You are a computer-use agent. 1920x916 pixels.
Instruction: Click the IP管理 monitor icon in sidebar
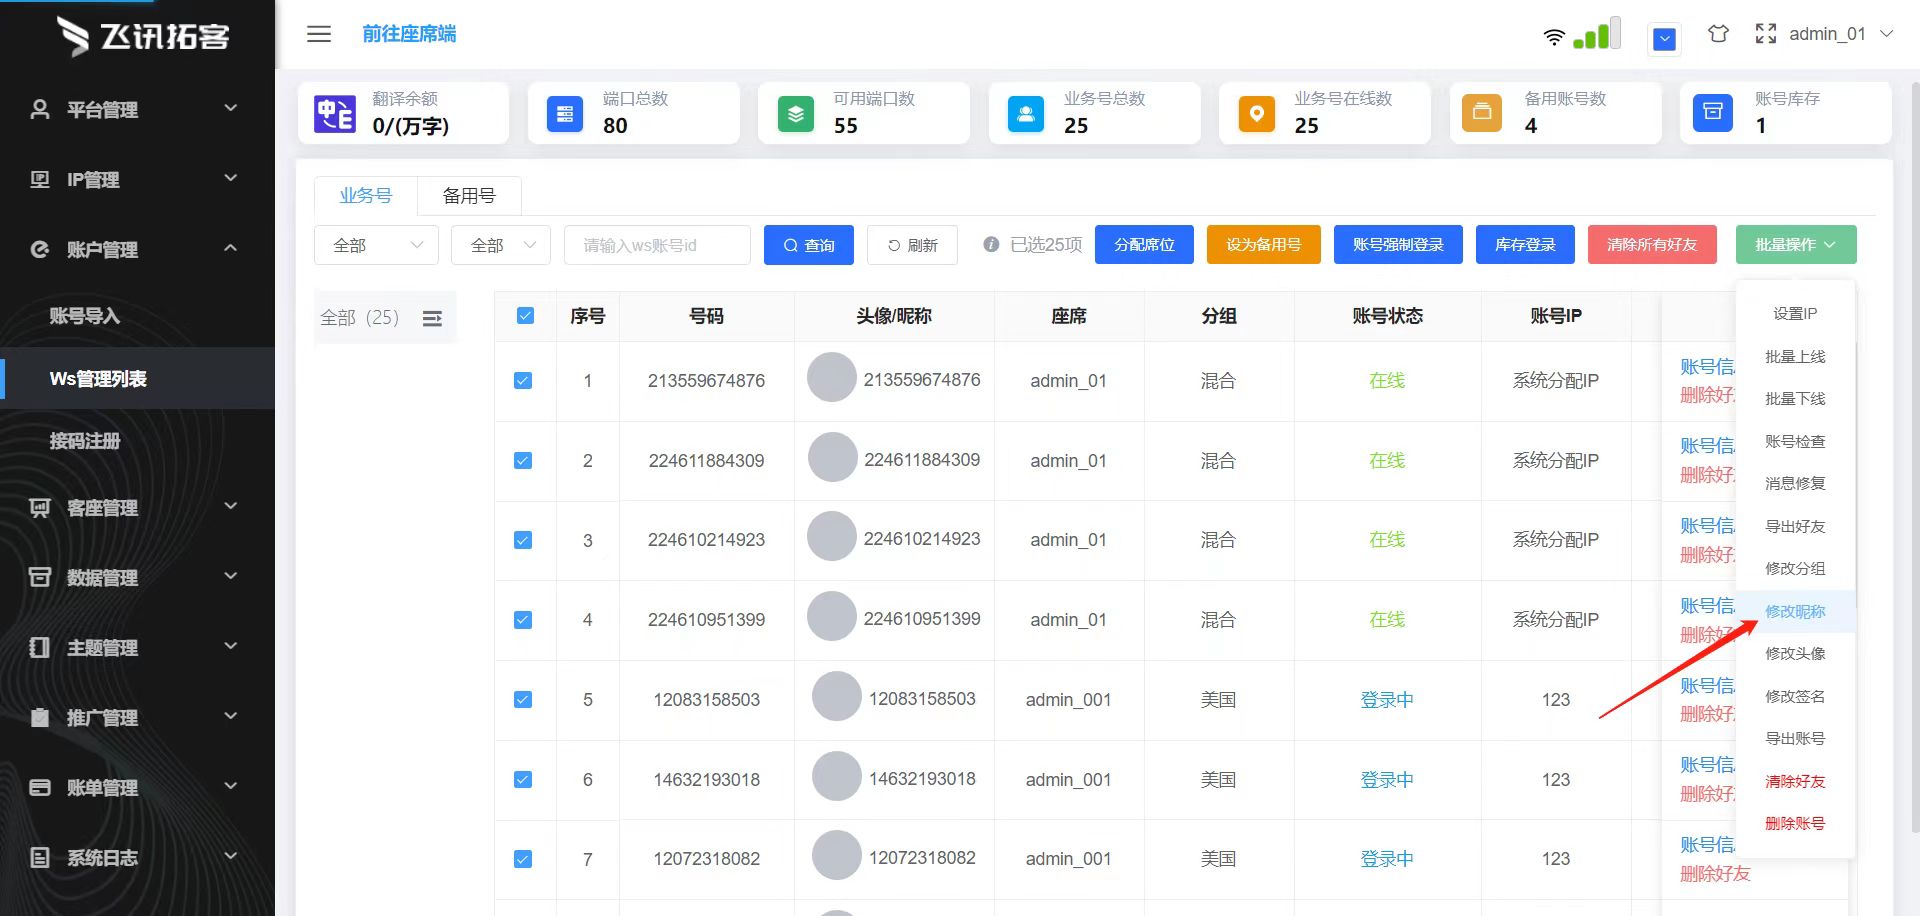(40, 179)
